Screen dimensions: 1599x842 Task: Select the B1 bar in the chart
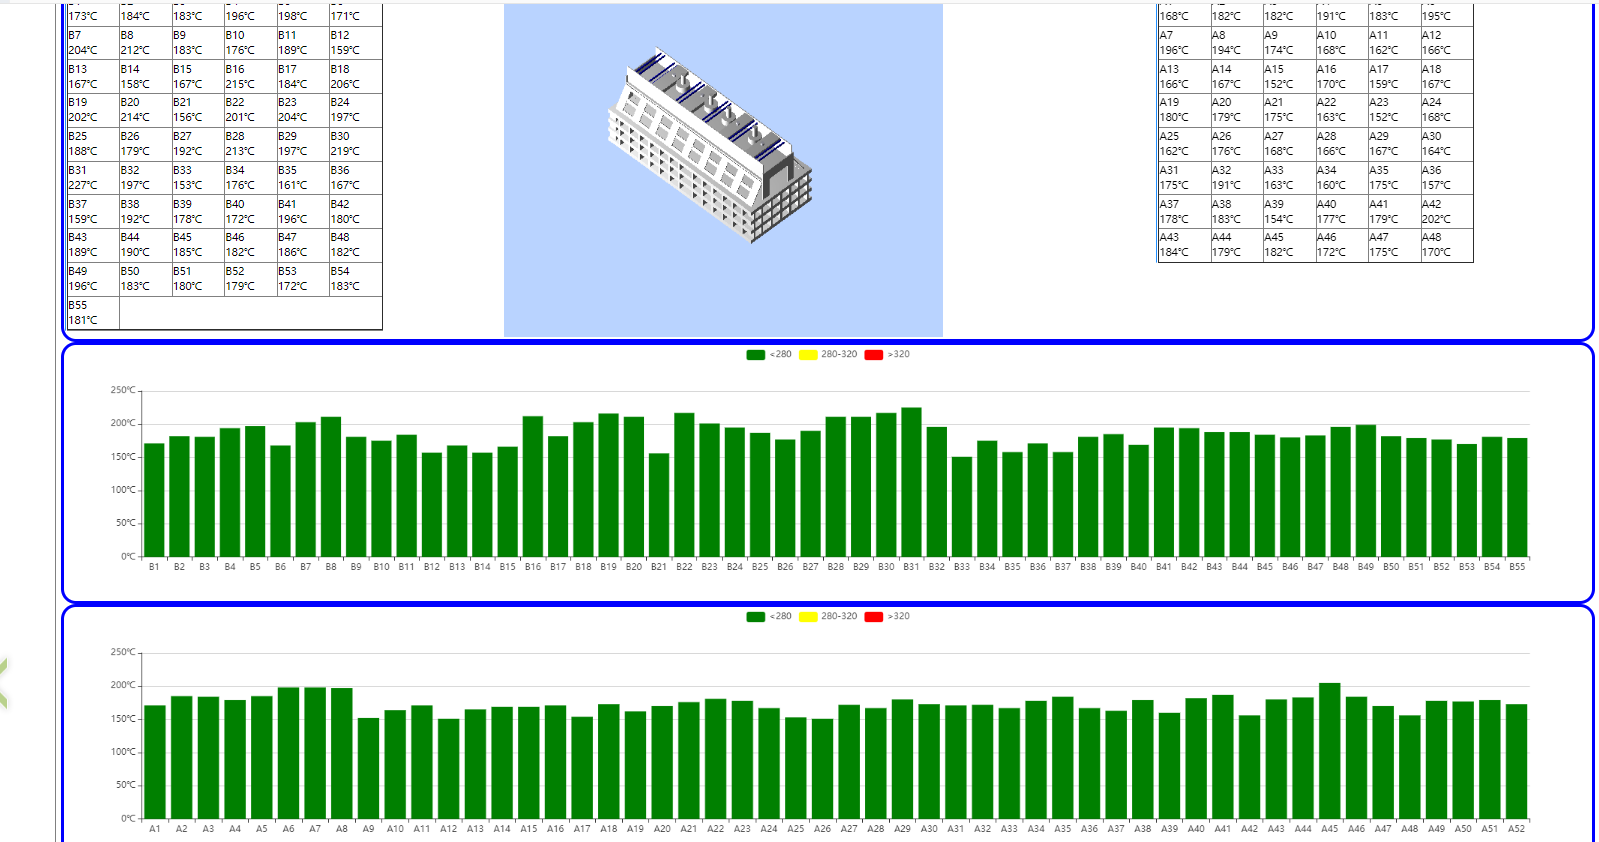tap(154, 500)
